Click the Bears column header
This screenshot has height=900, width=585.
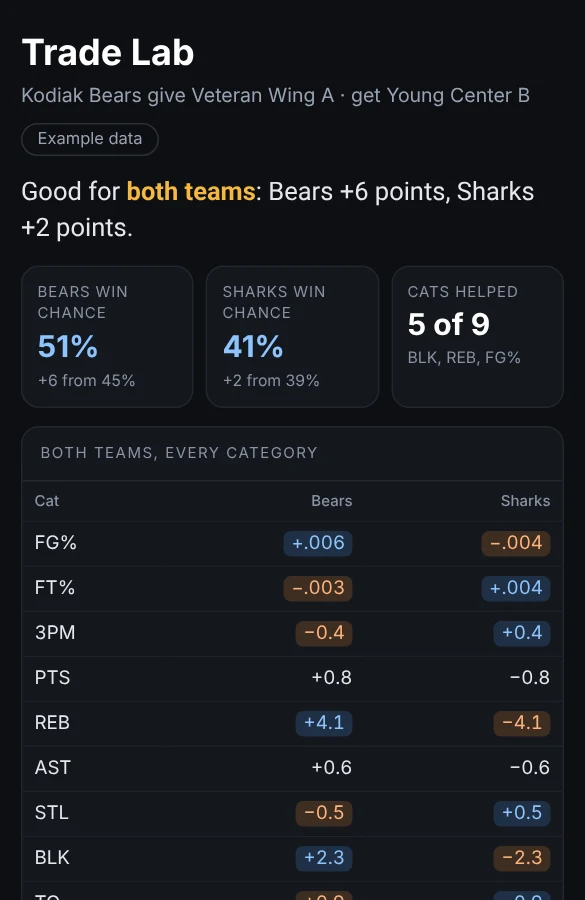click(x=331, y=501)
